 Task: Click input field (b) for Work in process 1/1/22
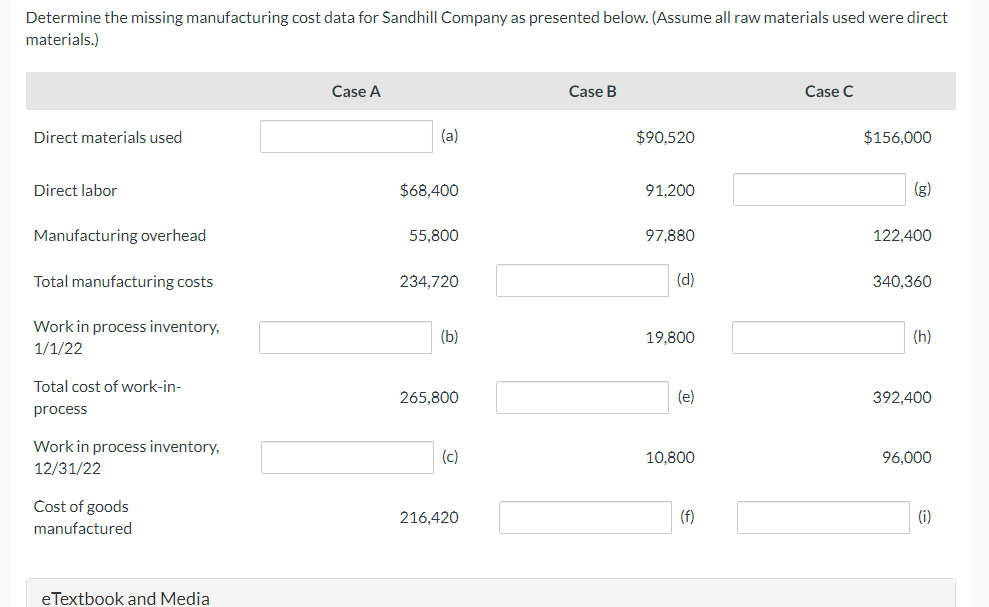345,337
